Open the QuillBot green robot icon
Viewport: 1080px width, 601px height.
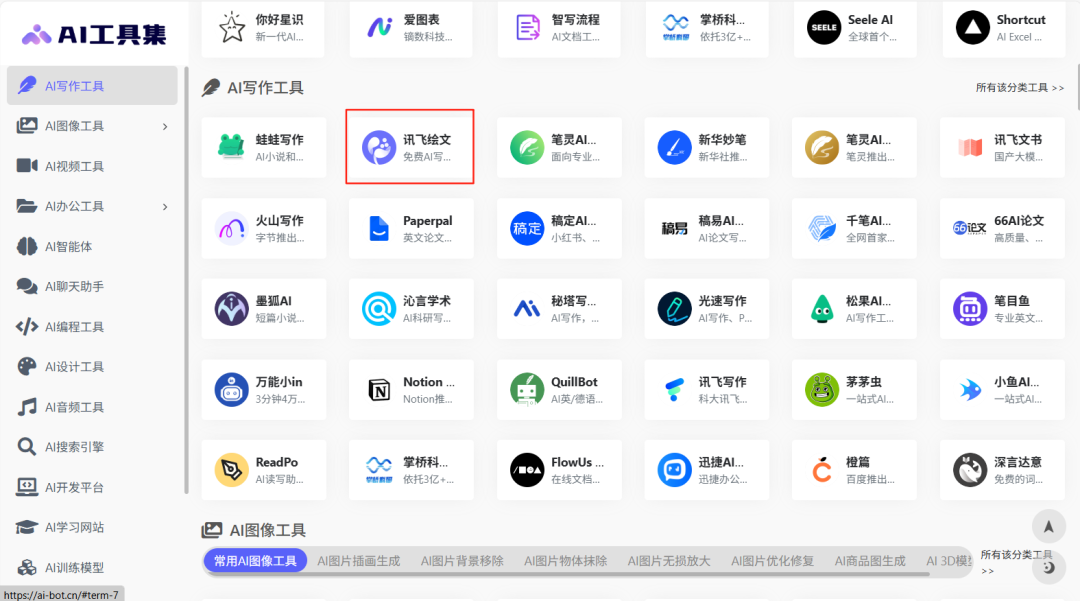tap(527, 390)
